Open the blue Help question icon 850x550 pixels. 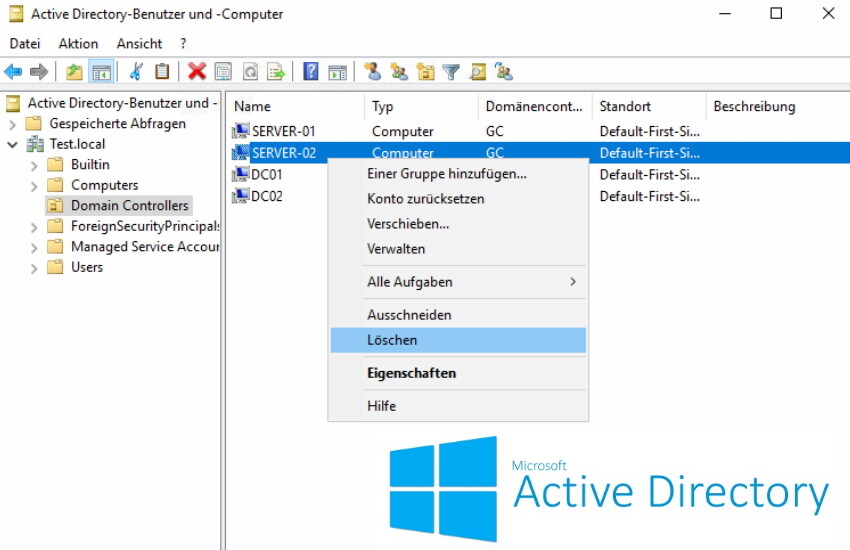[x=311, y=72]
